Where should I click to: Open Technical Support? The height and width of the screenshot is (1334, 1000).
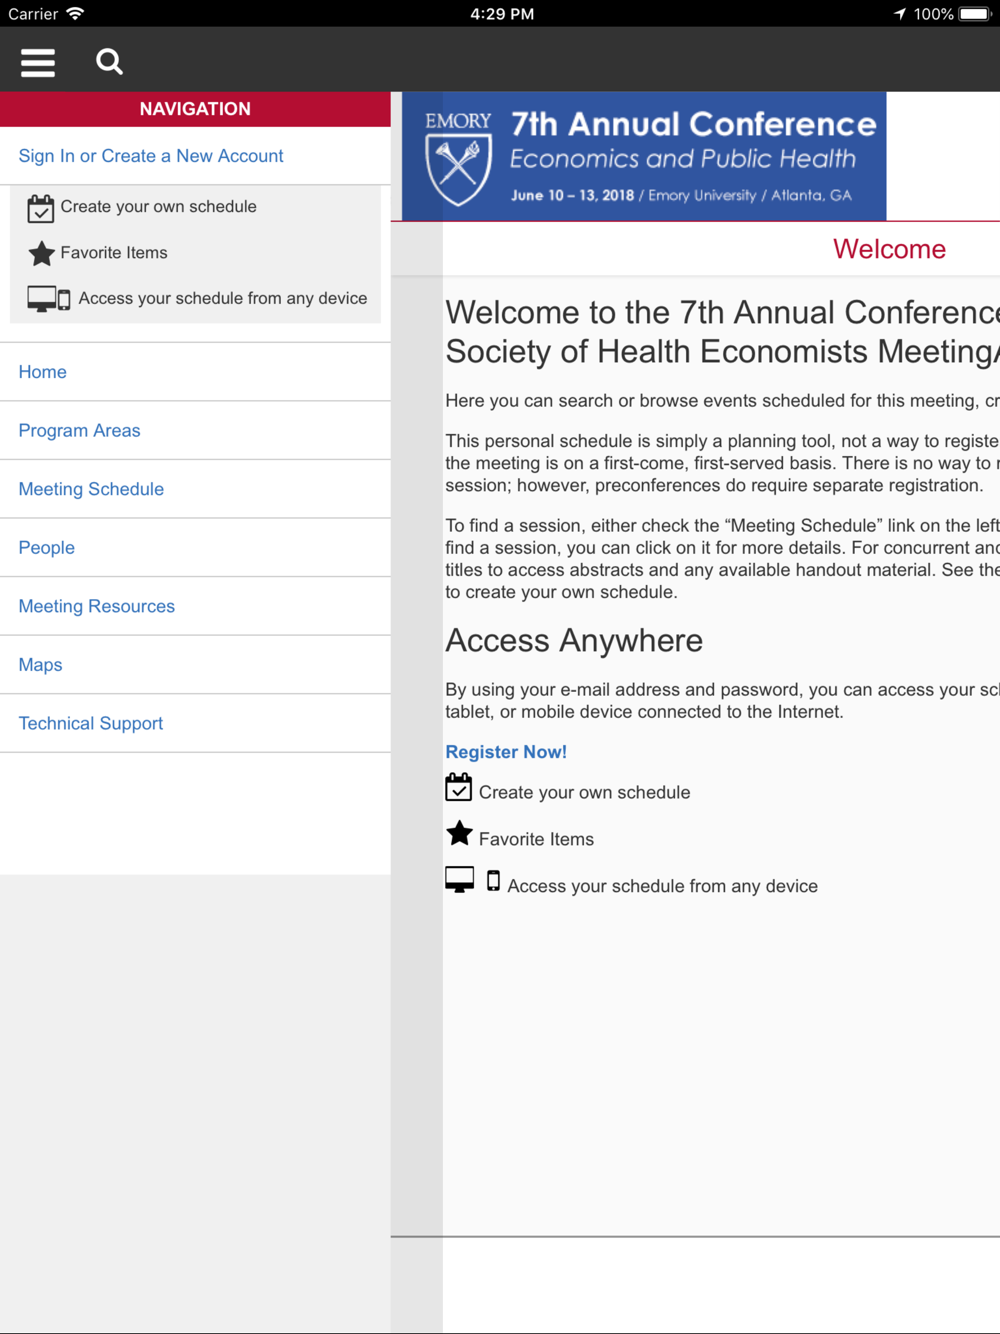click(x=195, y=723)
